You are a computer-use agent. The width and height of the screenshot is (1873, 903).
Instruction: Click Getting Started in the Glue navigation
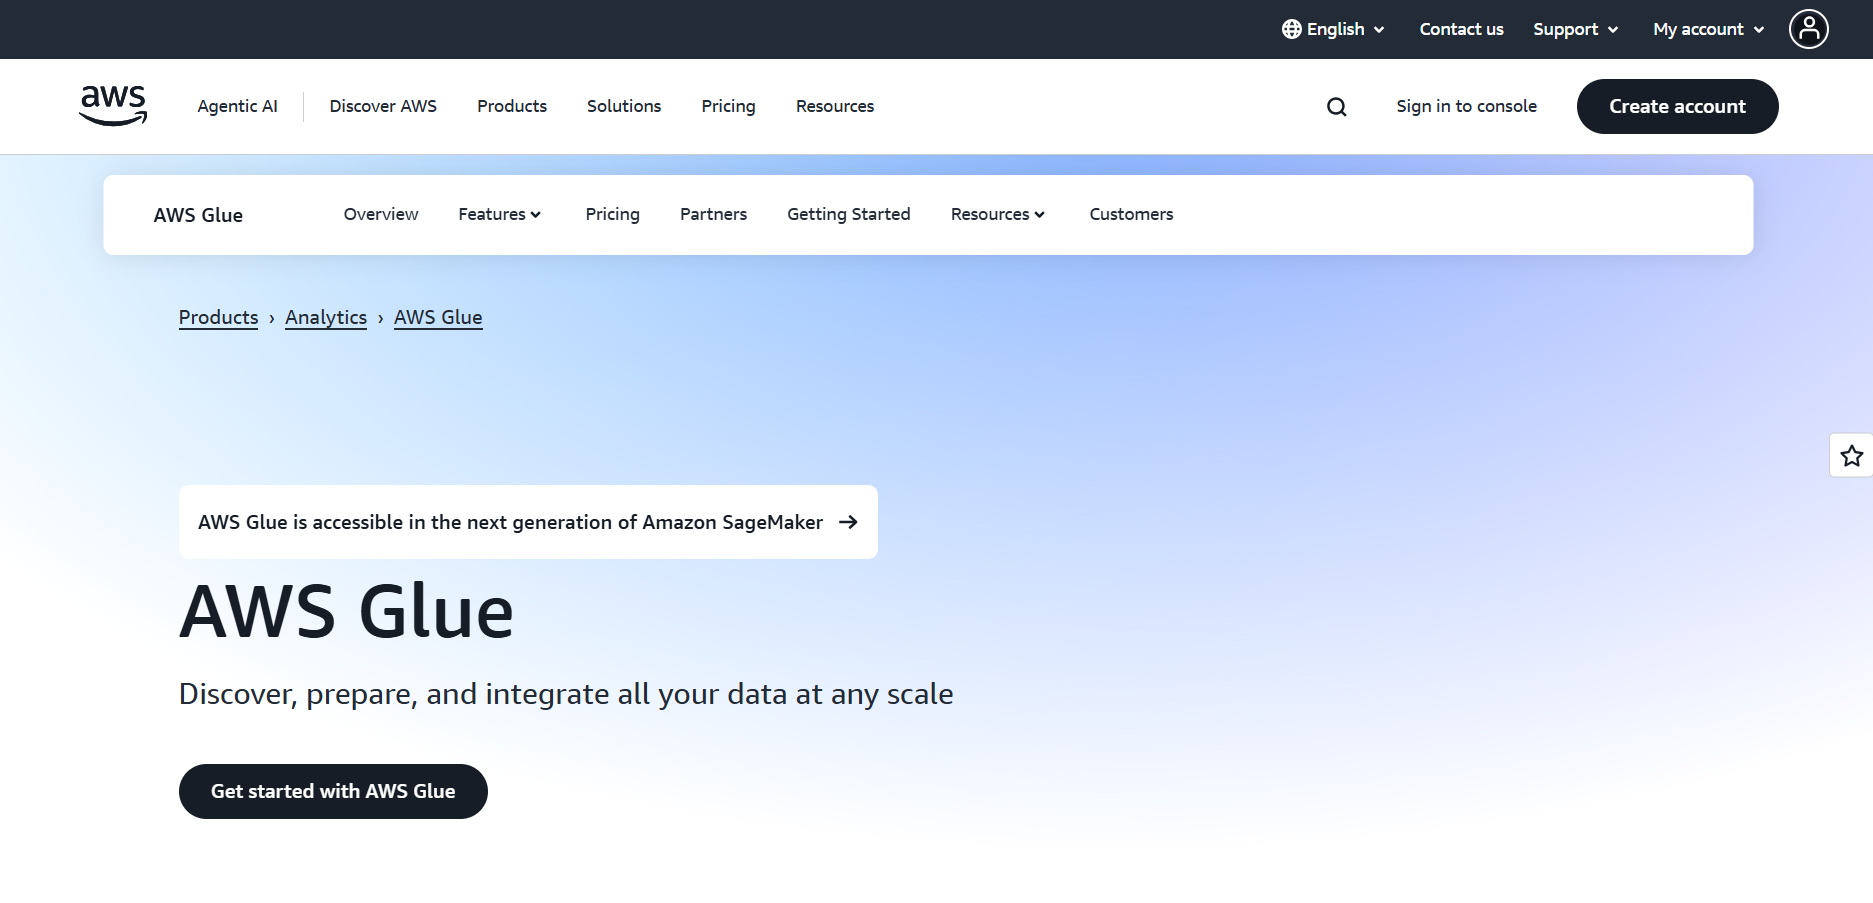848,214
